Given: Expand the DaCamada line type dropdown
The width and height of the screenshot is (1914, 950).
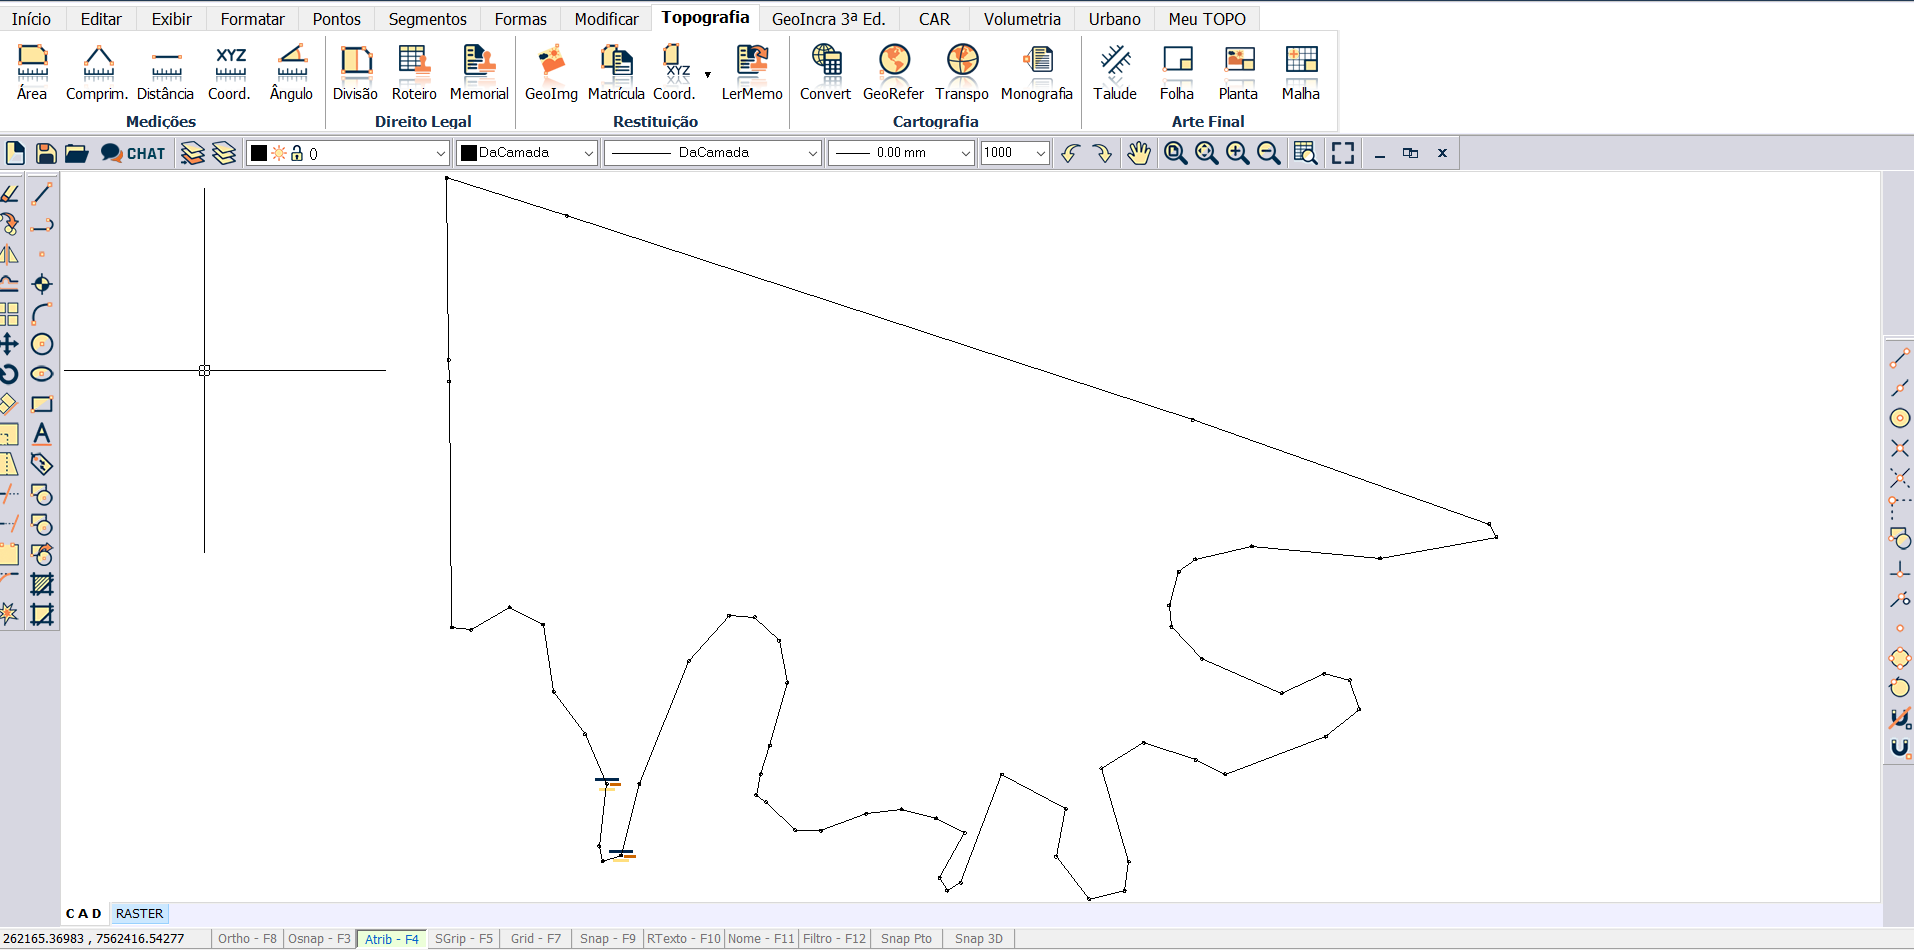Looking at the screenshot, I should pyautogui.click(x=812, y=153).
